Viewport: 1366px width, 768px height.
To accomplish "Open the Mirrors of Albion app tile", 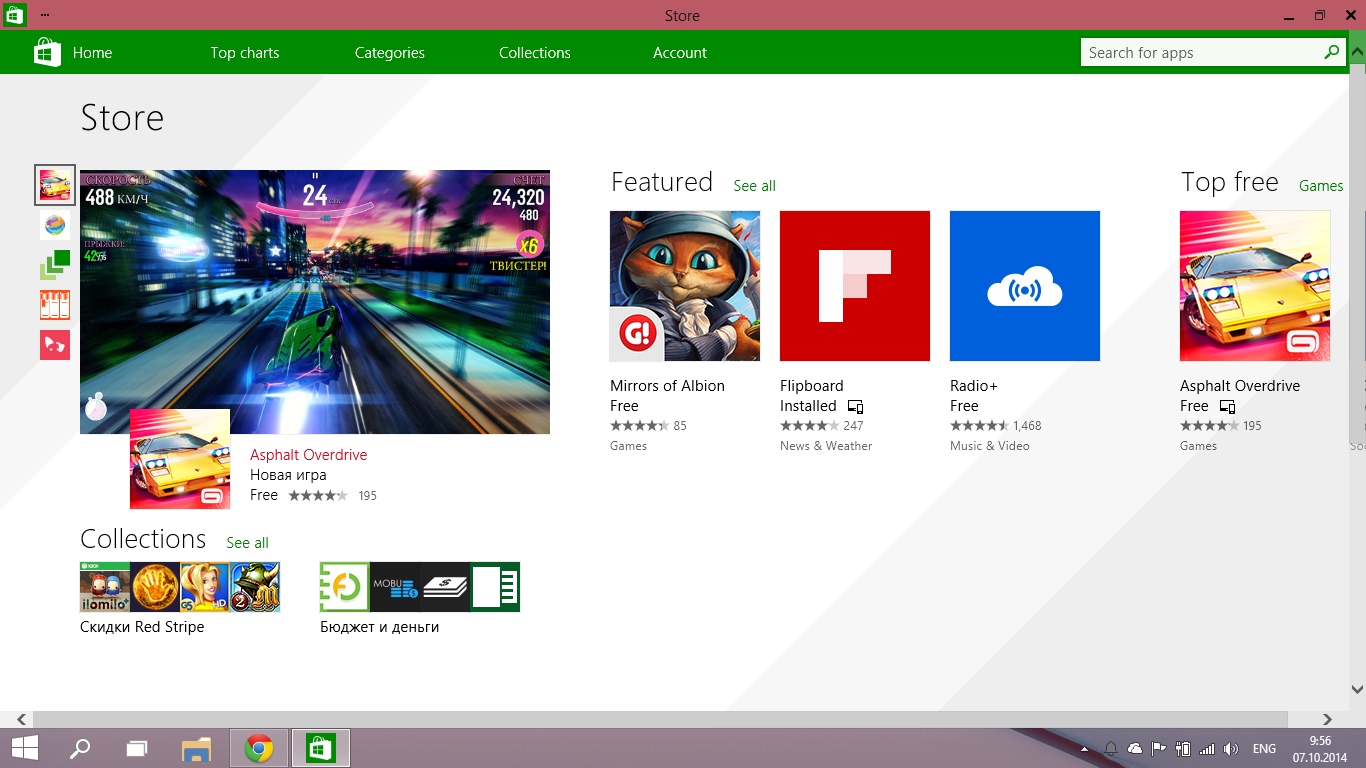I will coord(685,286).
